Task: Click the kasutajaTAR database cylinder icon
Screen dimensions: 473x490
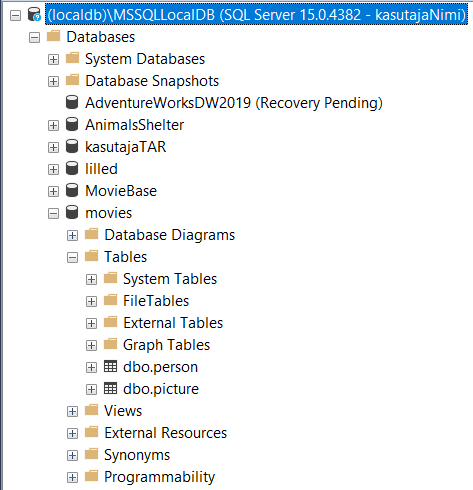Action: coord(72,146)
